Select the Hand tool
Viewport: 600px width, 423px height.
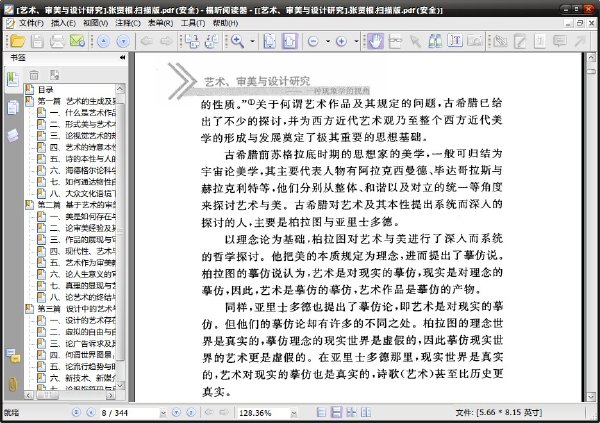point(375,41)
